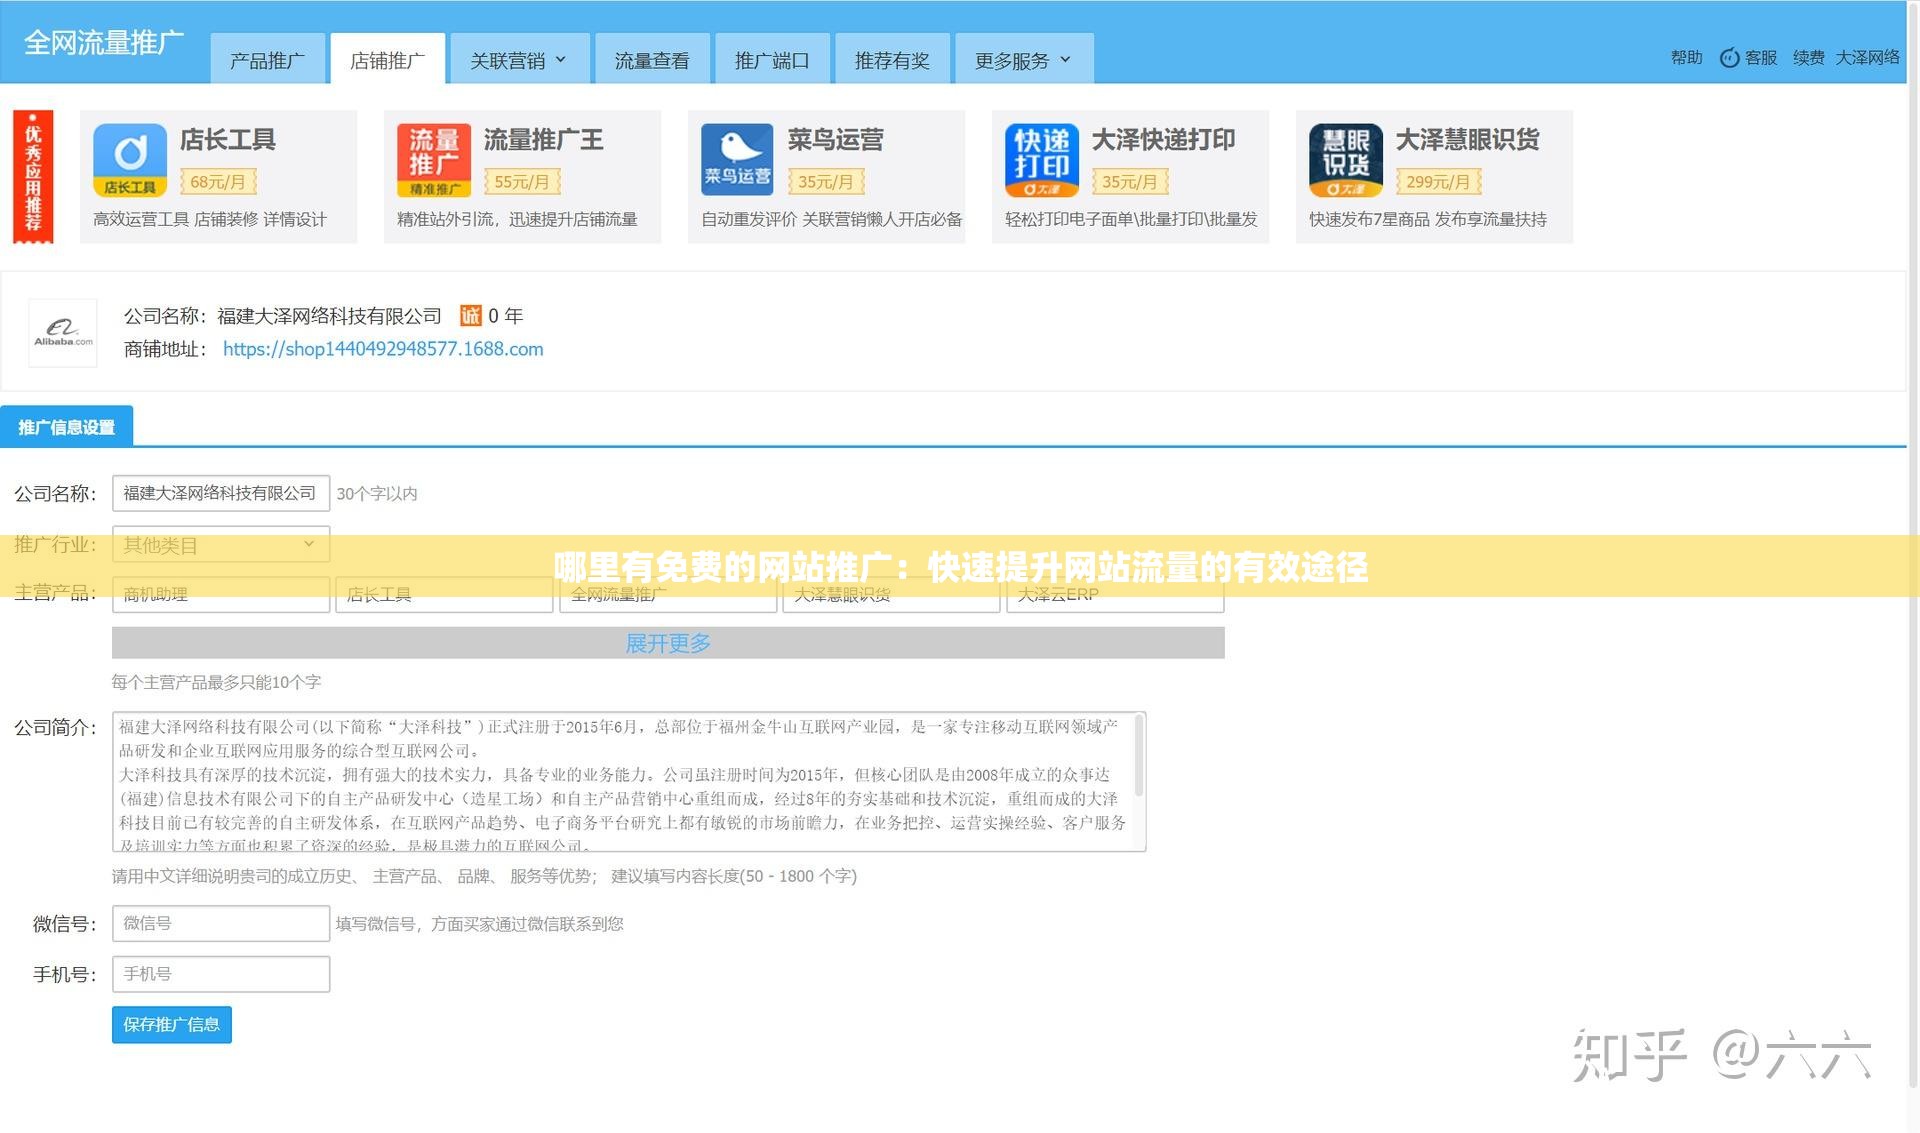Switch to the 产品推广 tab

click(267, 60)
